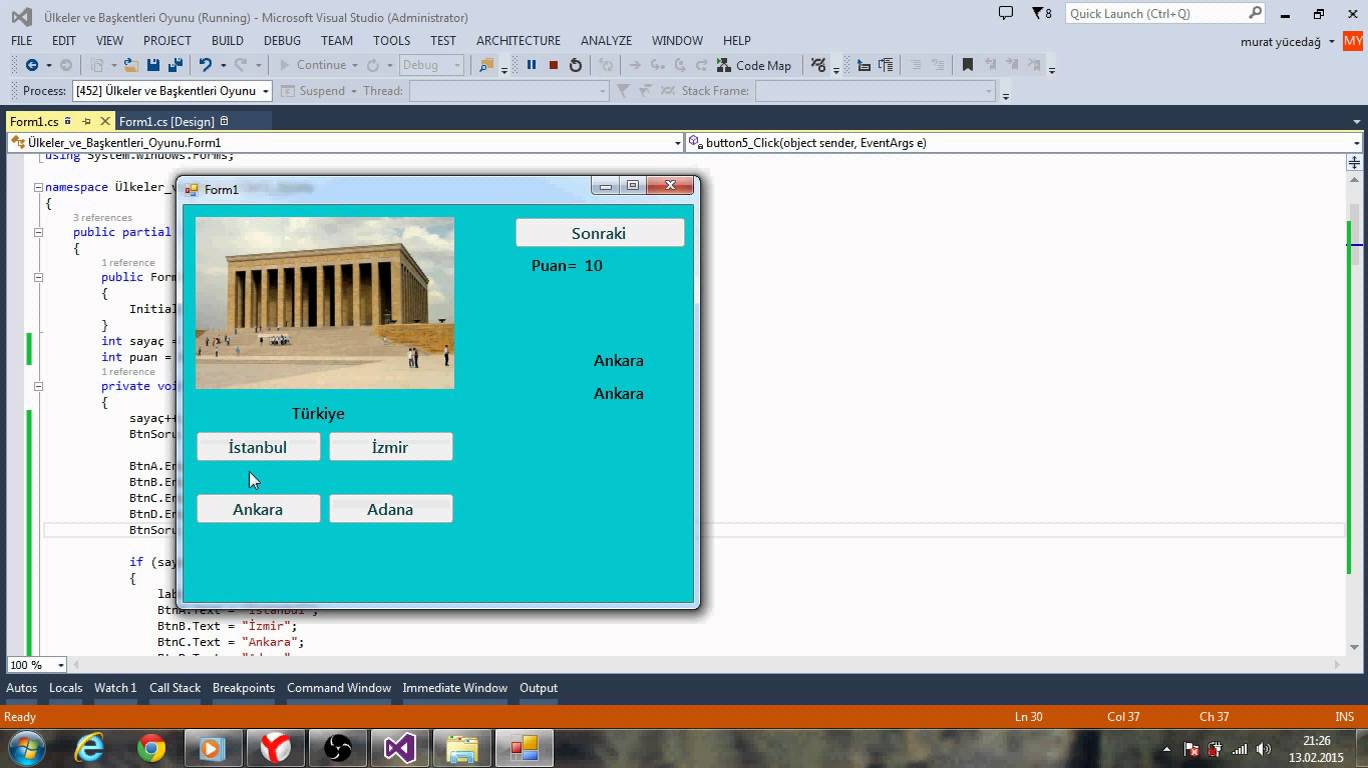
Task: Click the editor horizontal scrollbar track
Action: [x=705, y=665]
